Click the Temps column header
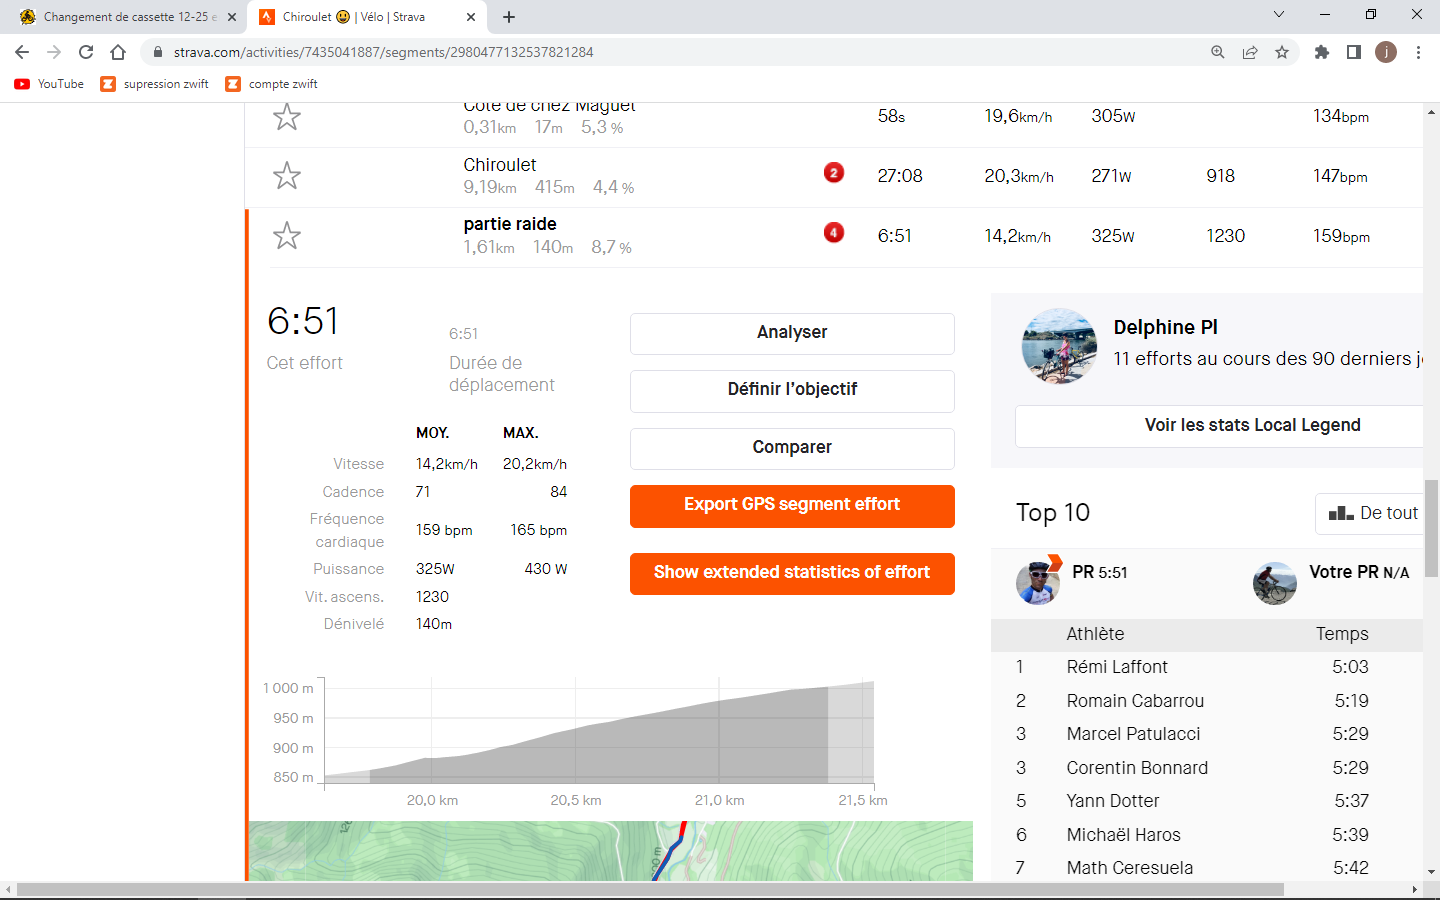Screen dimensions: 1440x900 (1342, 634)
